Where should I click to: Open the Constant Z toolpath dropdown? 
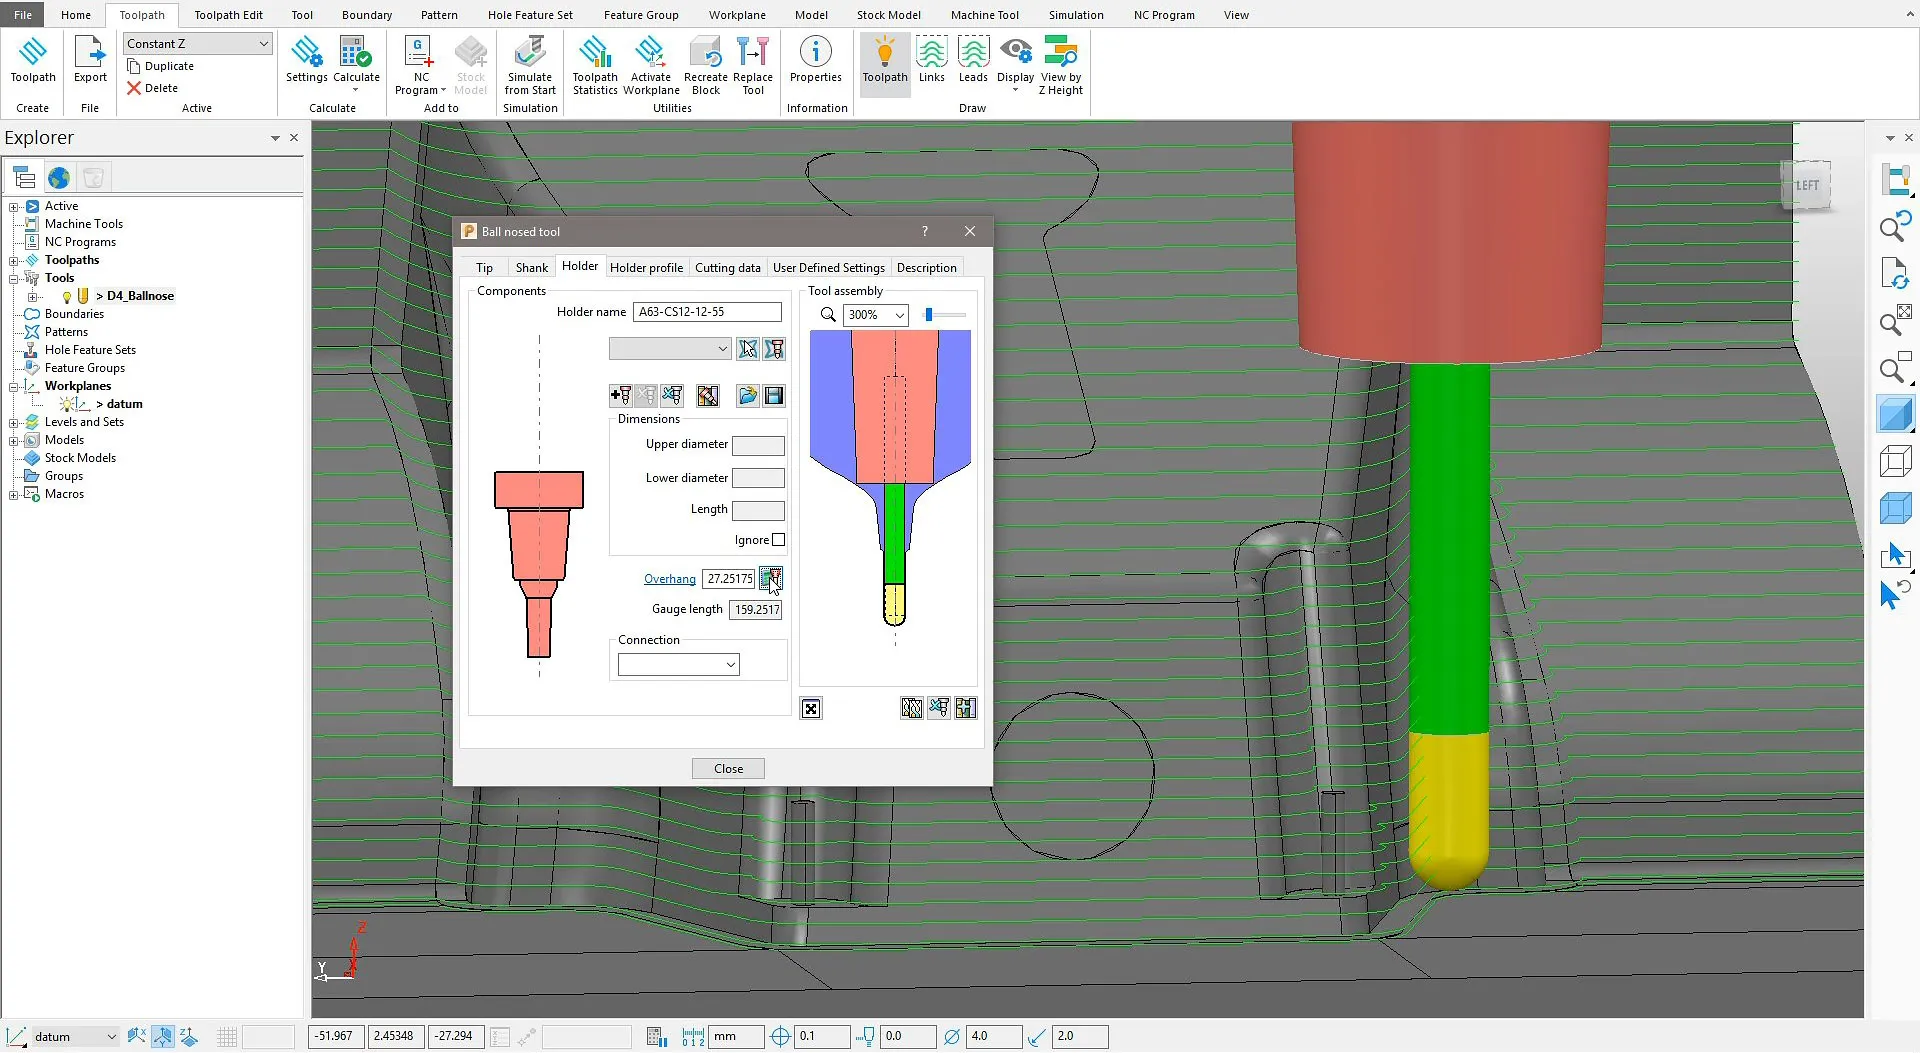(266, 43)
